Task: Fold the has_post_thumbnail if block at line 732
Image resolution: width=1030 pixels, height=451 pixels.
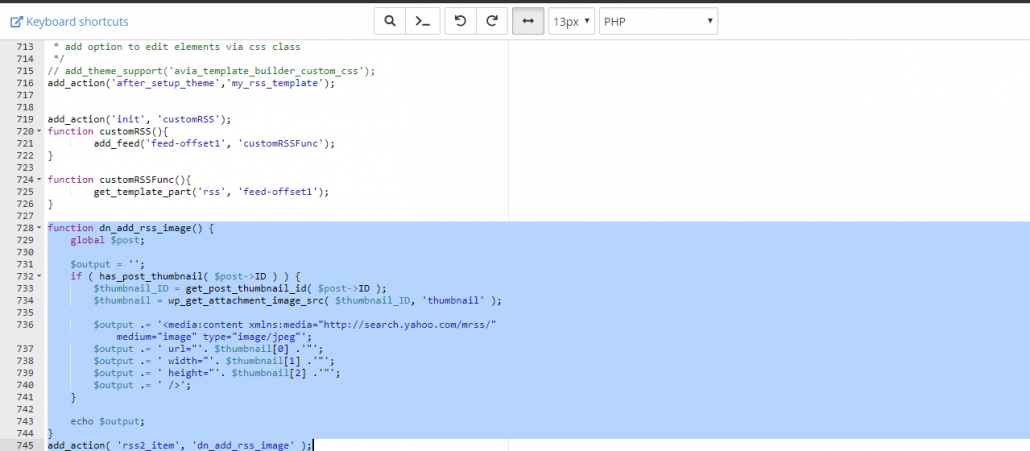Action: [38, 276]
